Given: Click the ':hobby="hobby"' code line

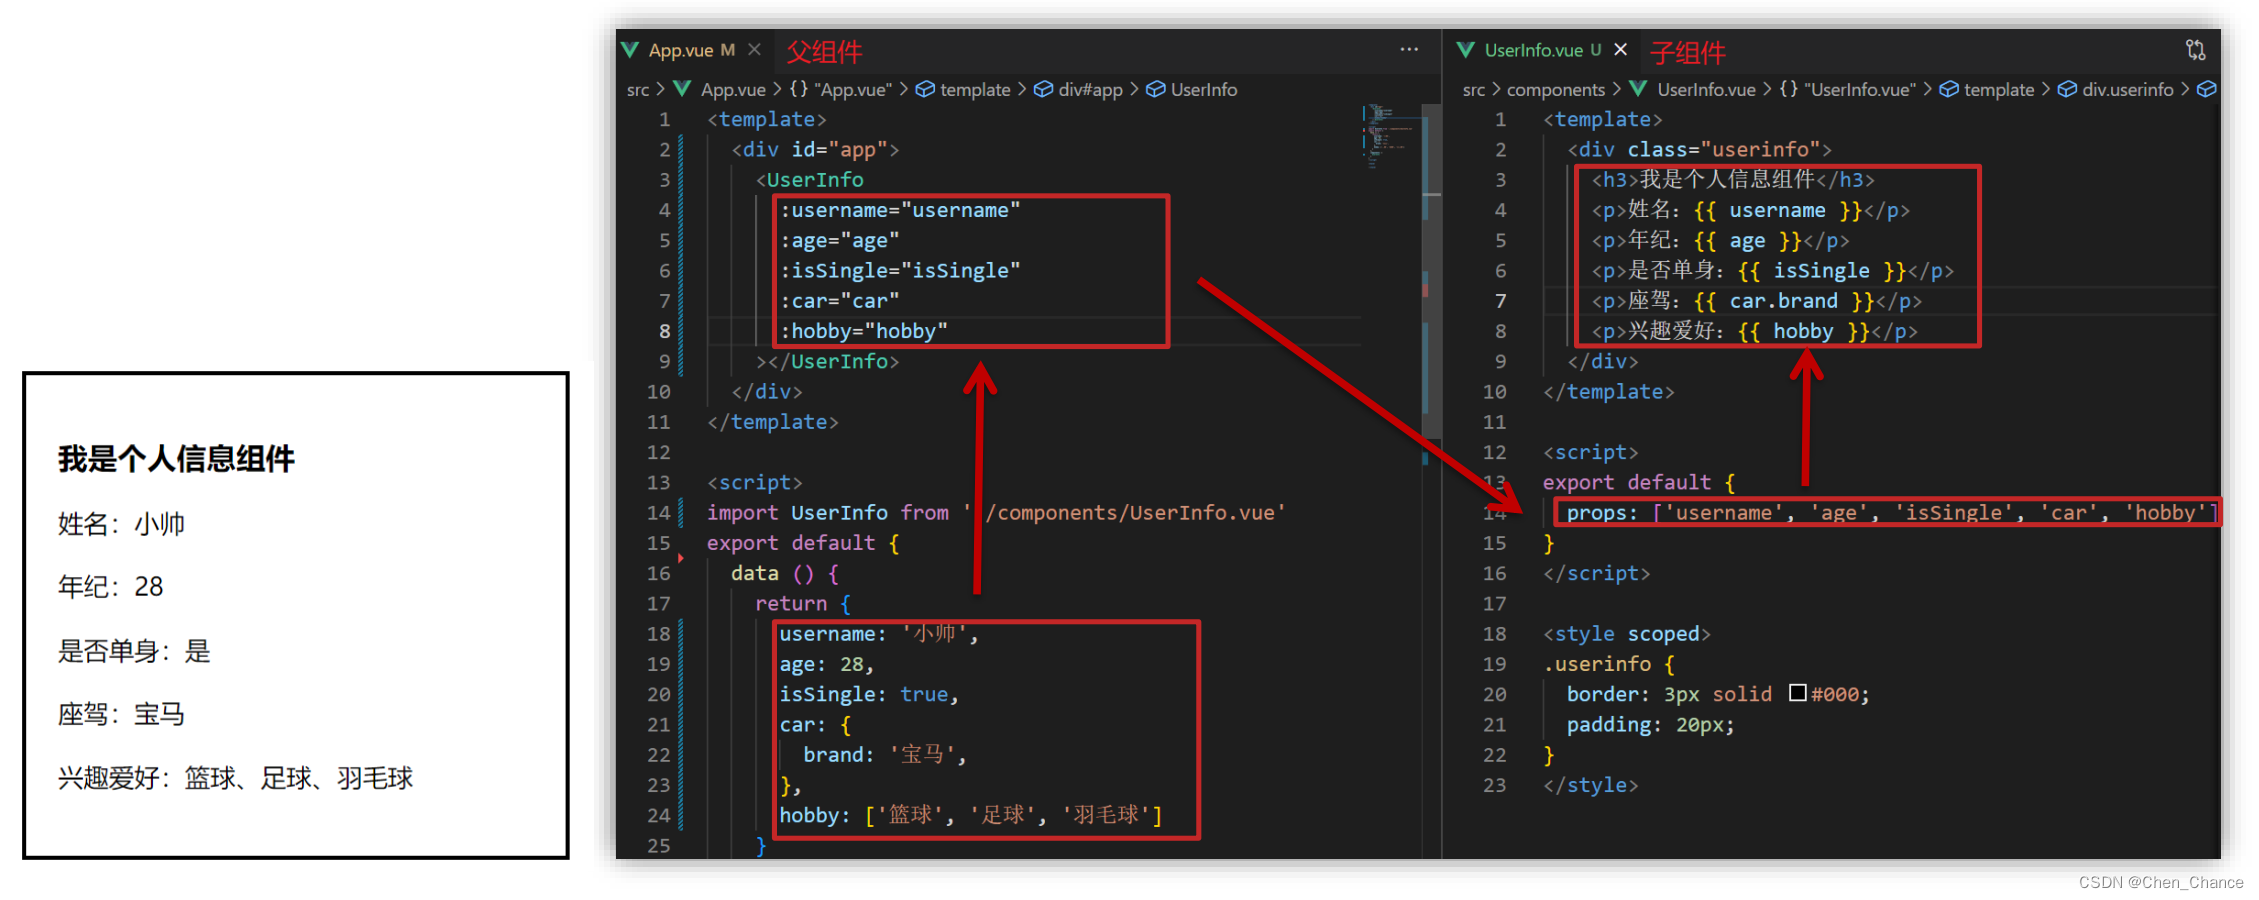Looking at the screenshot, I should pos(864,331).
